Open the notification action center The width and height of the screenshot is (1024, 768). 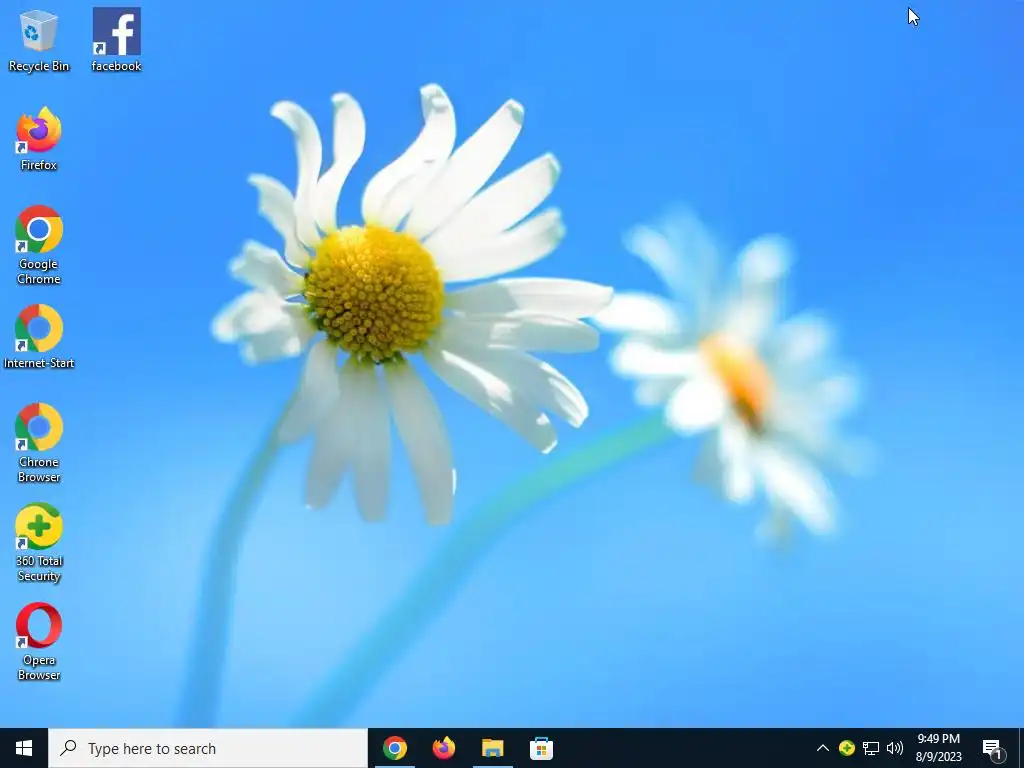(x=993, y=748)
